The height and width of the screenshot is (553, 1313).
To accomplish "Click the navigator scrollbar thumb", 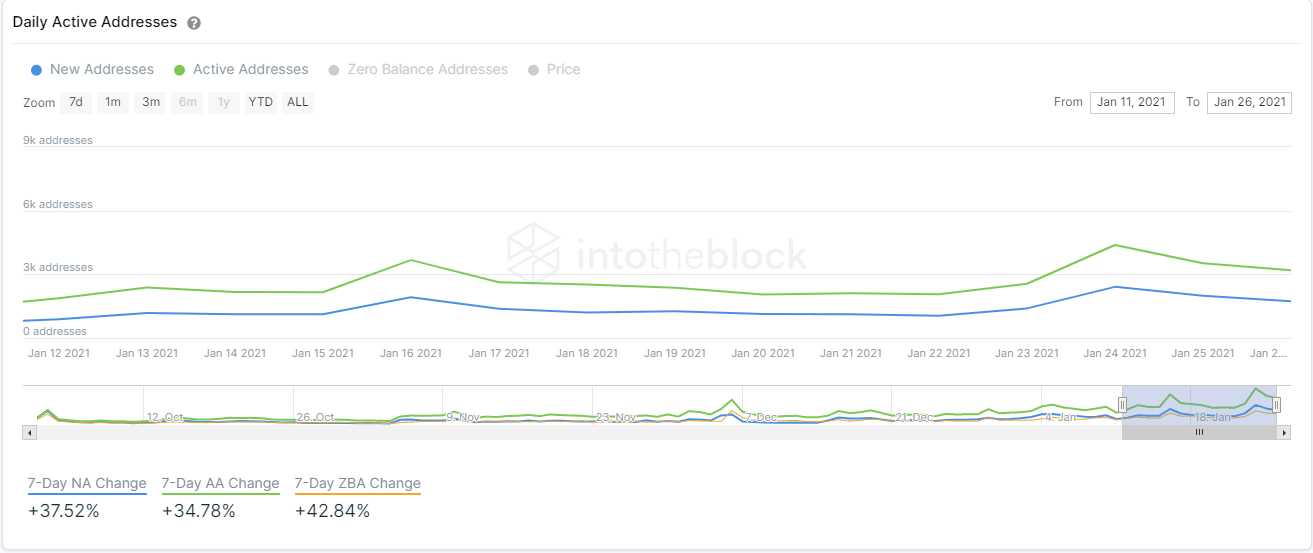I will click(x=1199, y=433).
